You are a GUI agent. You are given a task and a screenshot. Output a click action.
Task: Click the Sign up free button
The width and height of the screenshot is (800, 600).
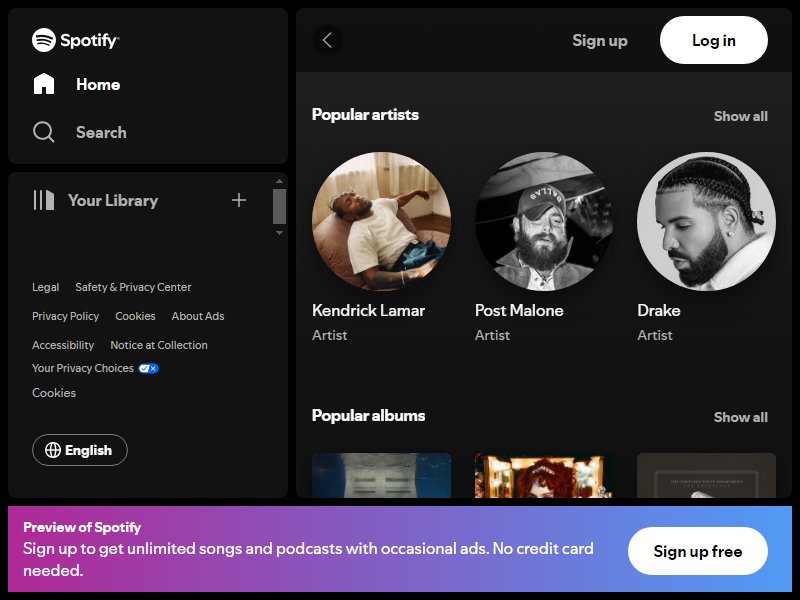pyautogui.click(x=698, y=551)
